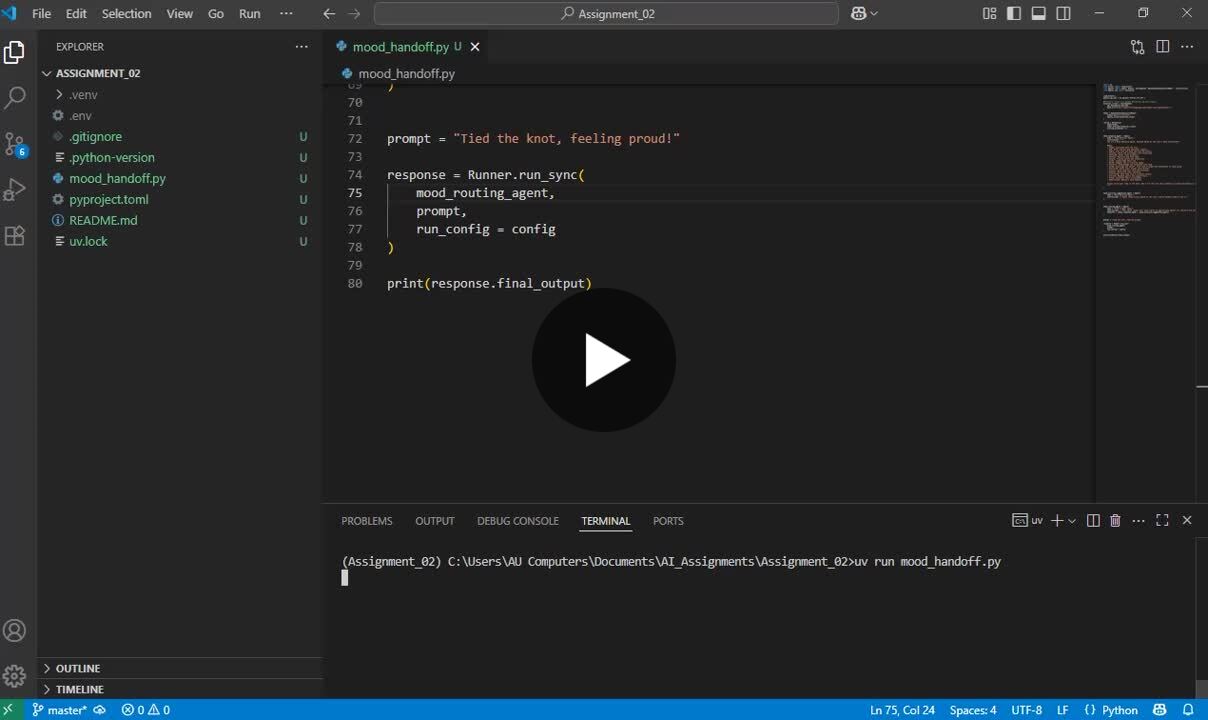Open the Accounts menu icon

(x=15, y=631)
